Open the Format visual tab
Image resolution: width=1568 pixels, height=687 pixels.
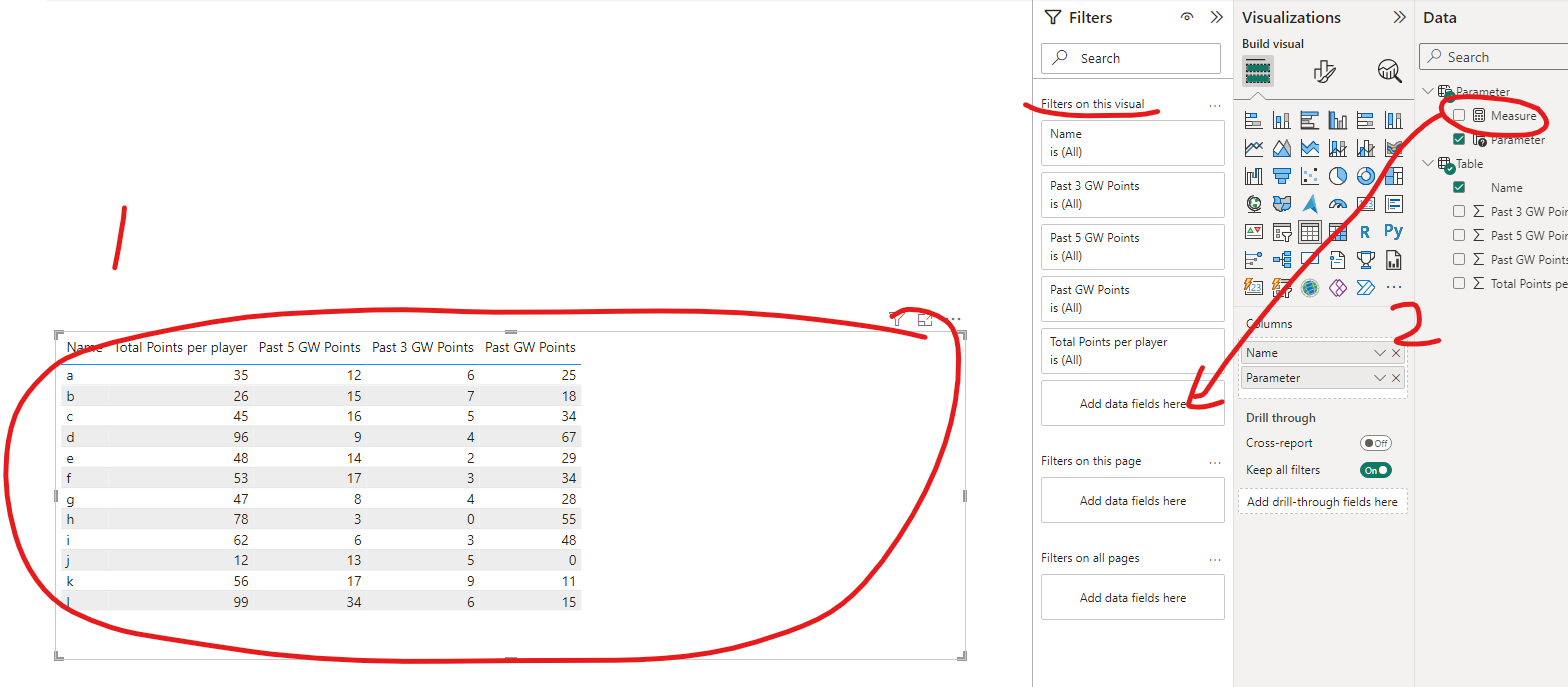[x=1324, y=71]
